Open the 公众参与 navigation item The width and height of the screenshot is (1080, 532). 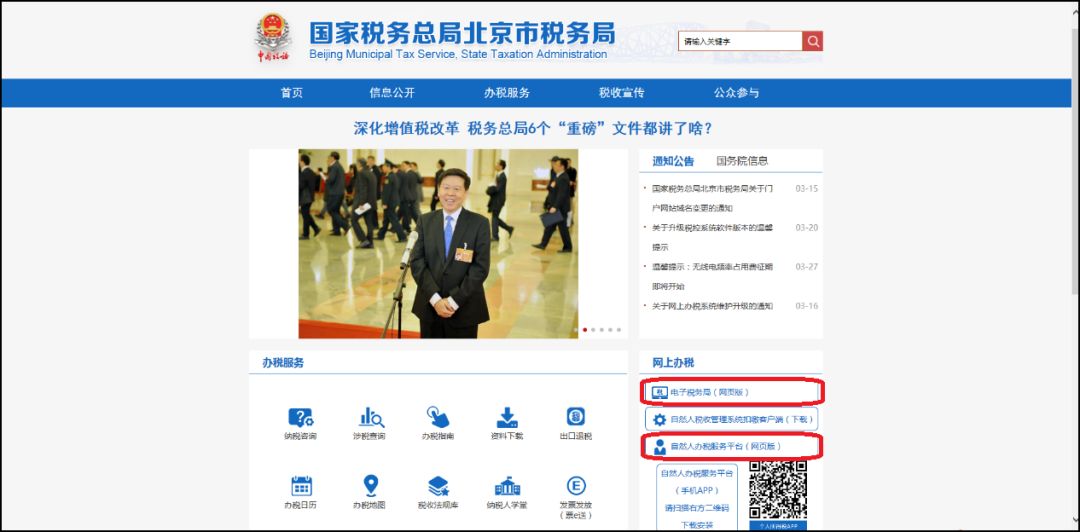pos(736,93)
